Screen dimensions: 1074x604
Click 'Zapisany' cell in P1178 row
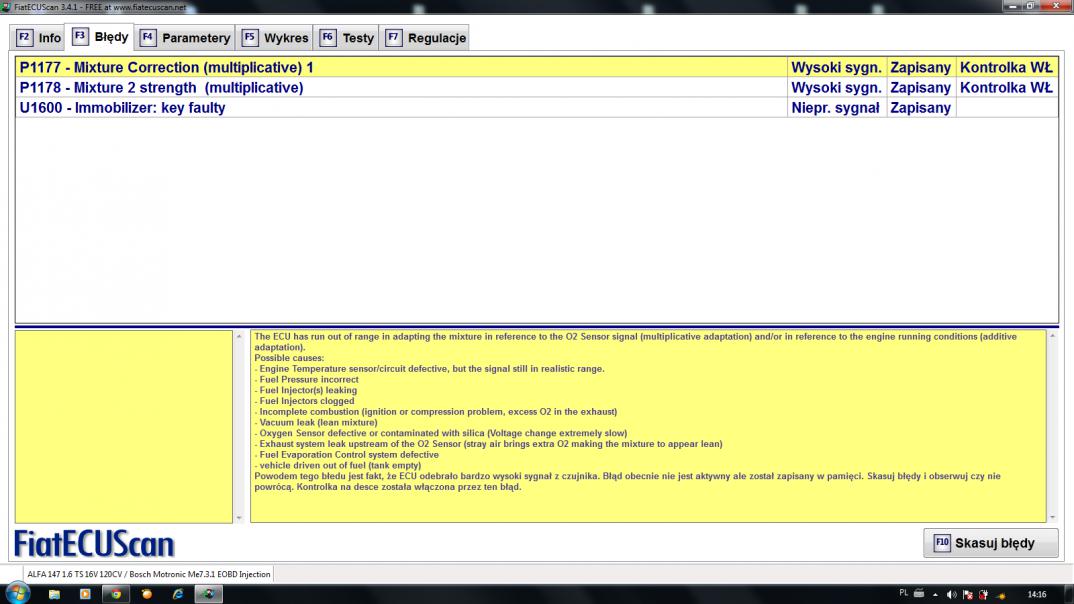point(921,88)
